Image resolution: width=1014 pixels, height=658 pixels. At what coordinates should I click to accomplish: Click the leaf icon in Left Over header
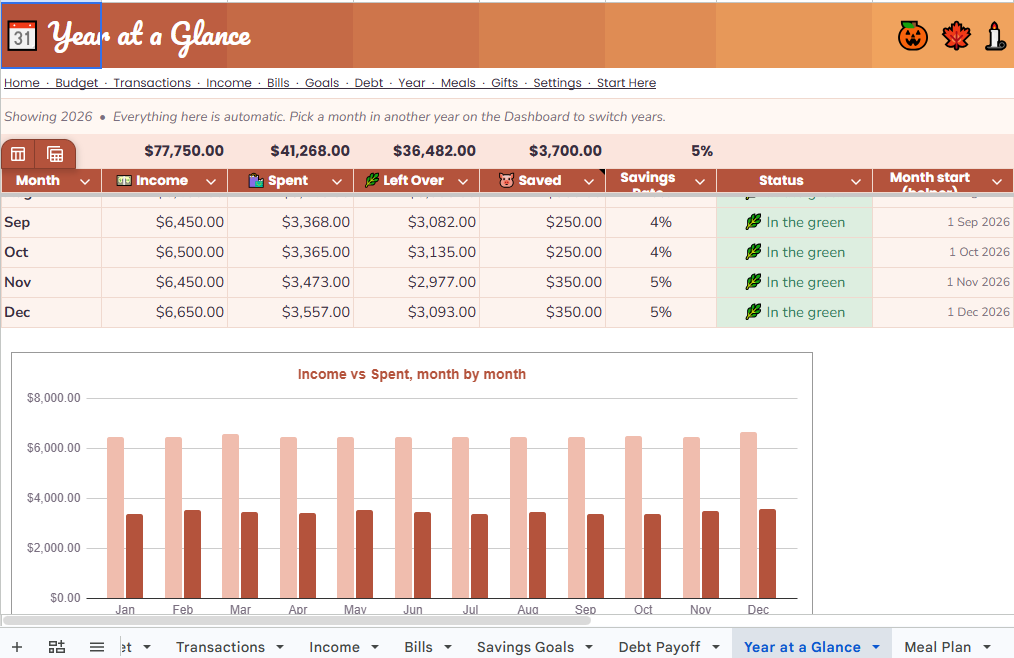[x=372, y=181]
